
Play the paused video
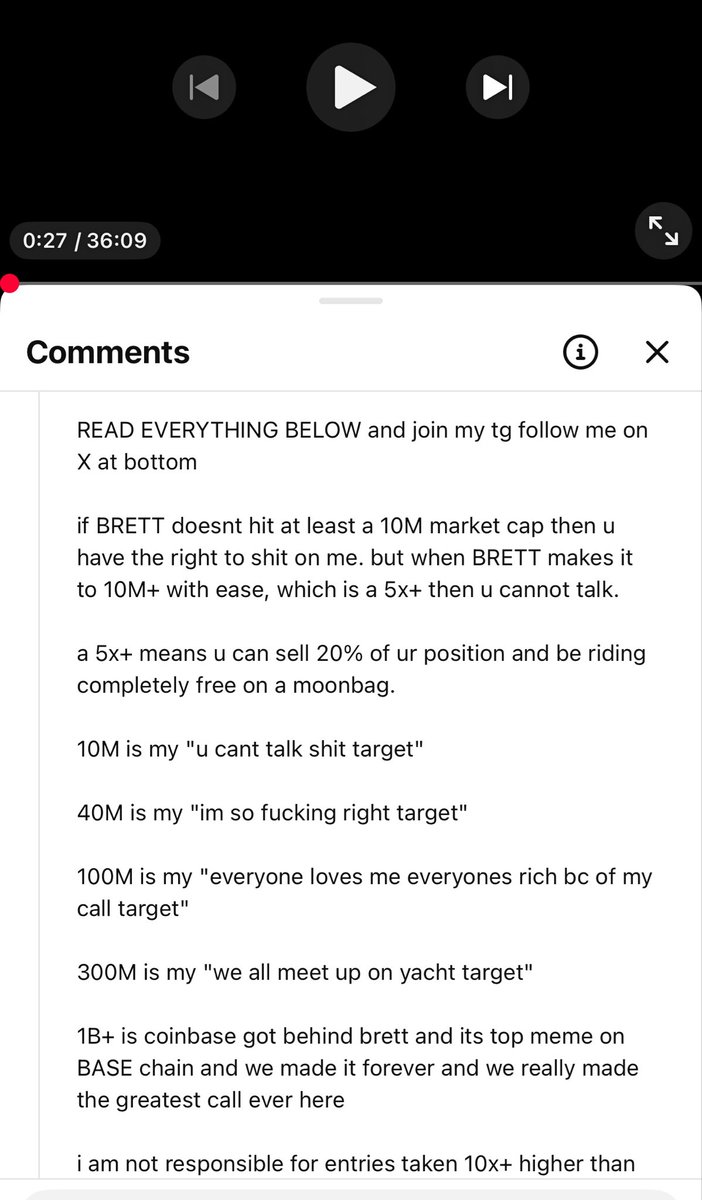(x=351, y=87)
